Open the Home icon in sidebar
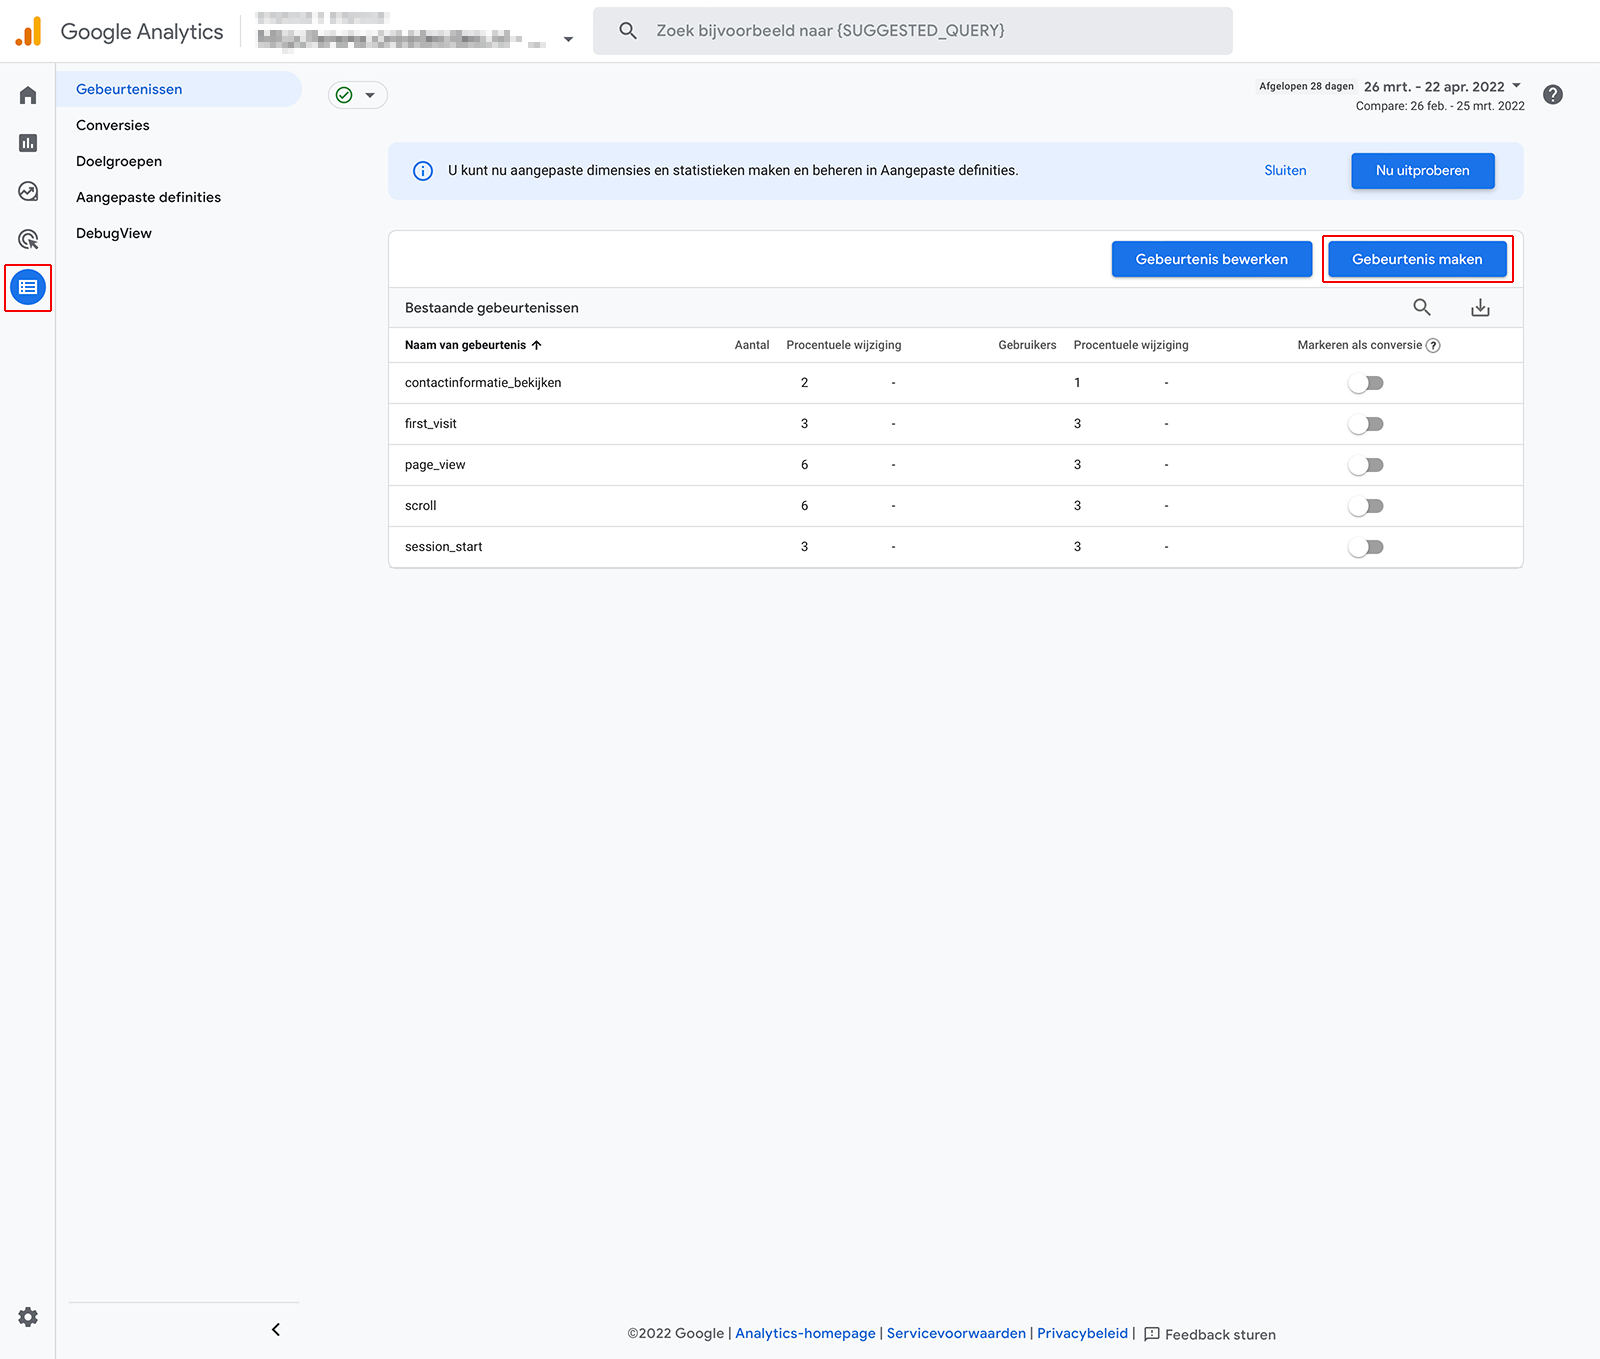Viewport: 1600px width, 1359px height. [28, 95]
